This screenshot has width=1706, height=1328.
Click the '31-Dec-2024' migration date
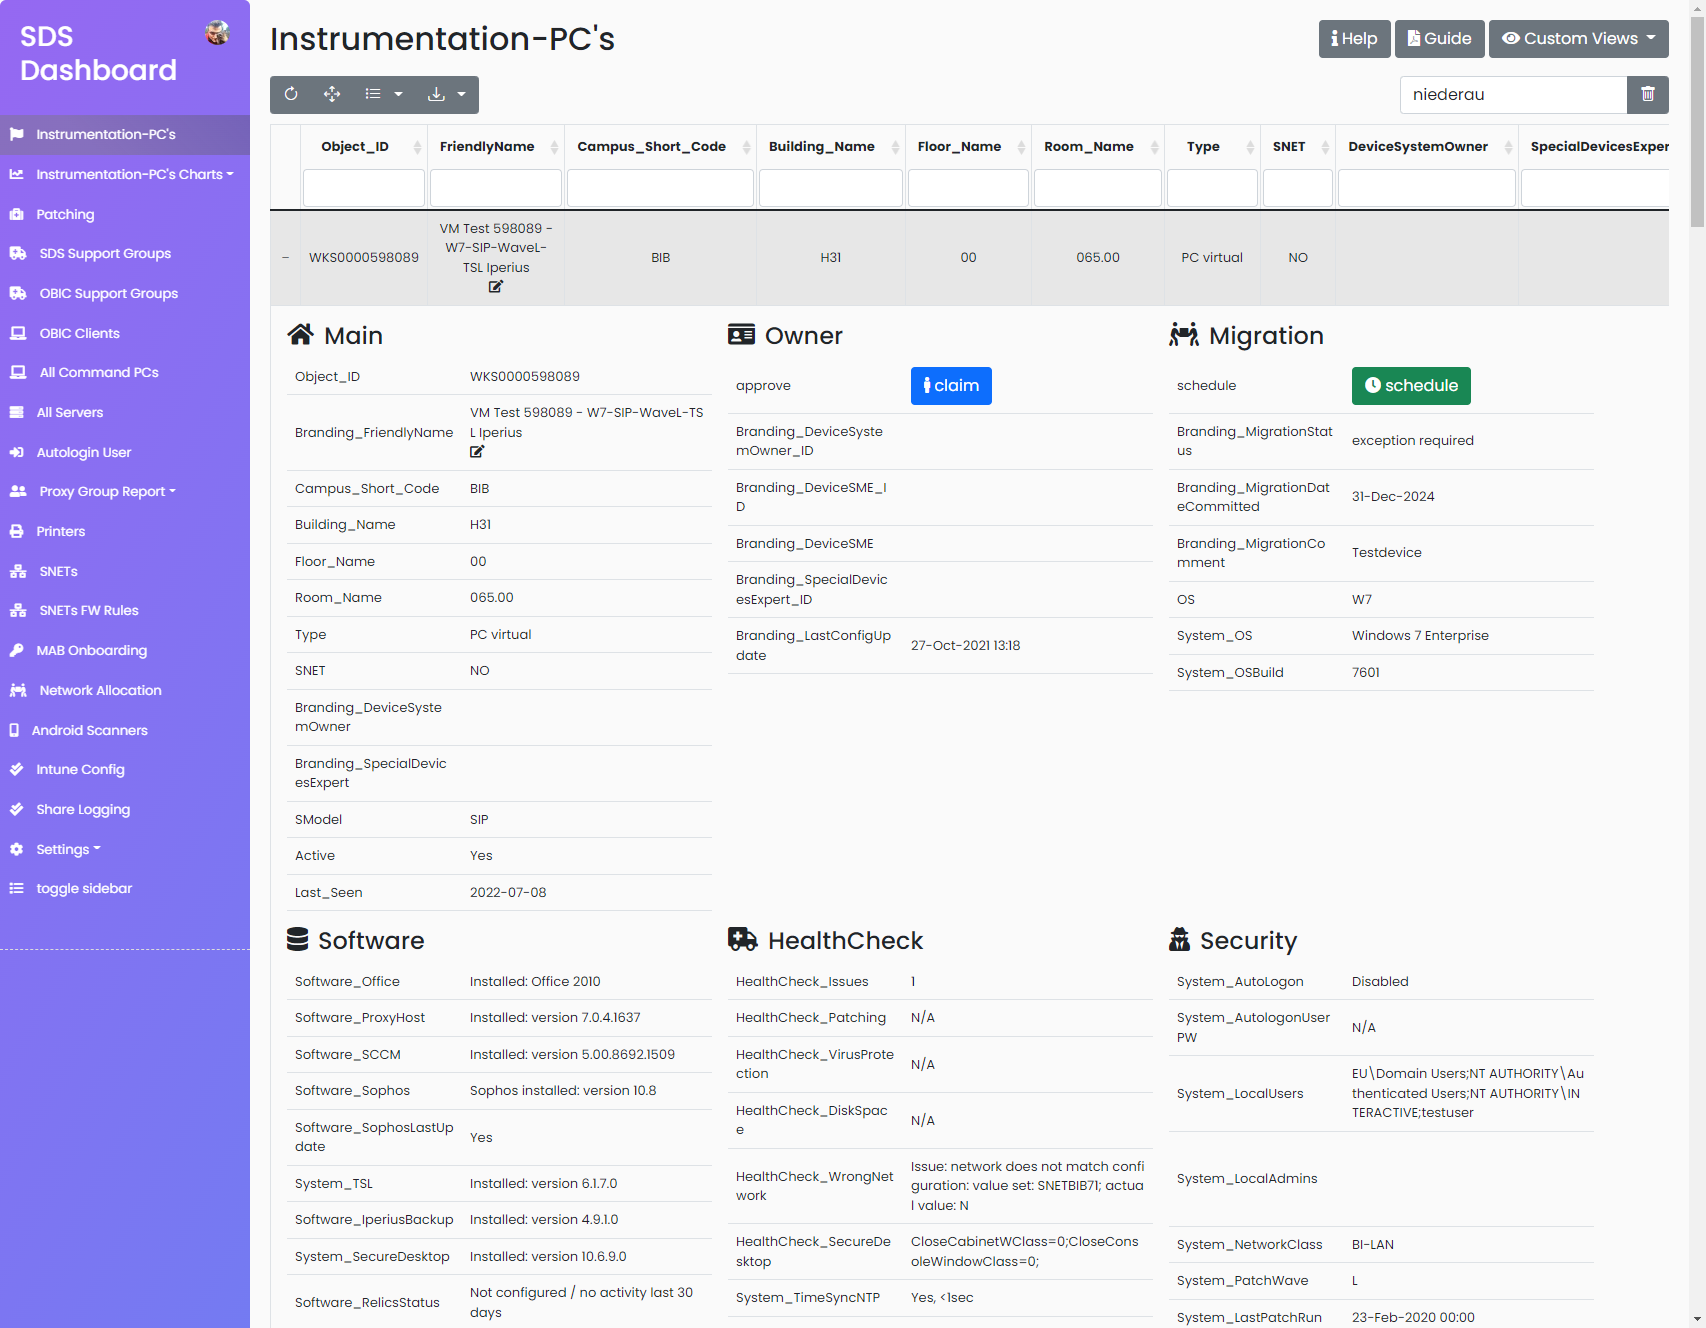click(x=1393, y=497)
